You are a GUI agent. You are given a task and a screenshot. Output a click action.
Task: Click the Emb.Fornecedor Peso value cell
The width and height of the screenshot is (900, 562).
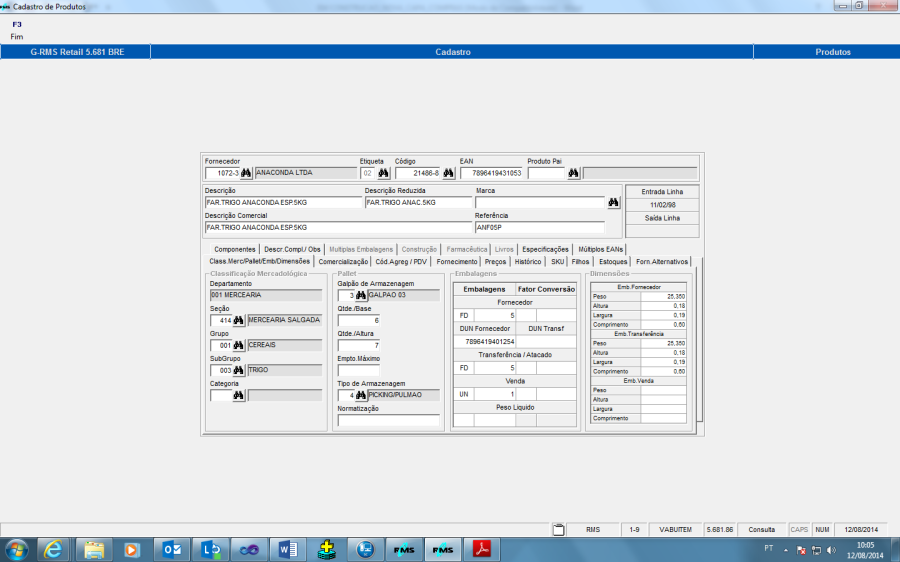click(664, 297)
